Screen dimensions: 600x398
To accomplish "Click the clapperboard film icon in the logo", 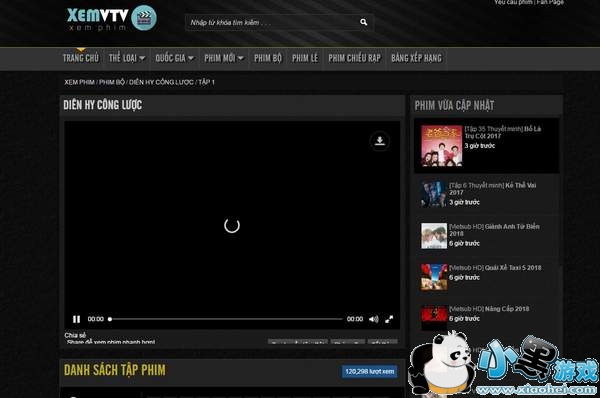I will click(144, 18).
